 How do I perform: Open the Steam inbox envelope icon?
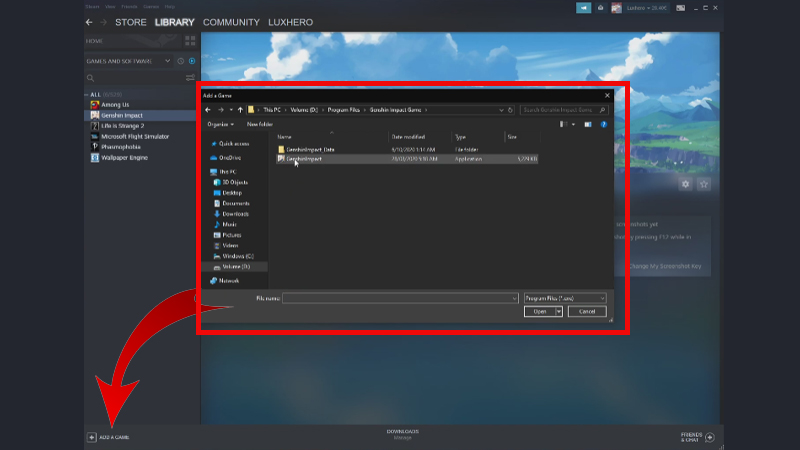[601, 8]
